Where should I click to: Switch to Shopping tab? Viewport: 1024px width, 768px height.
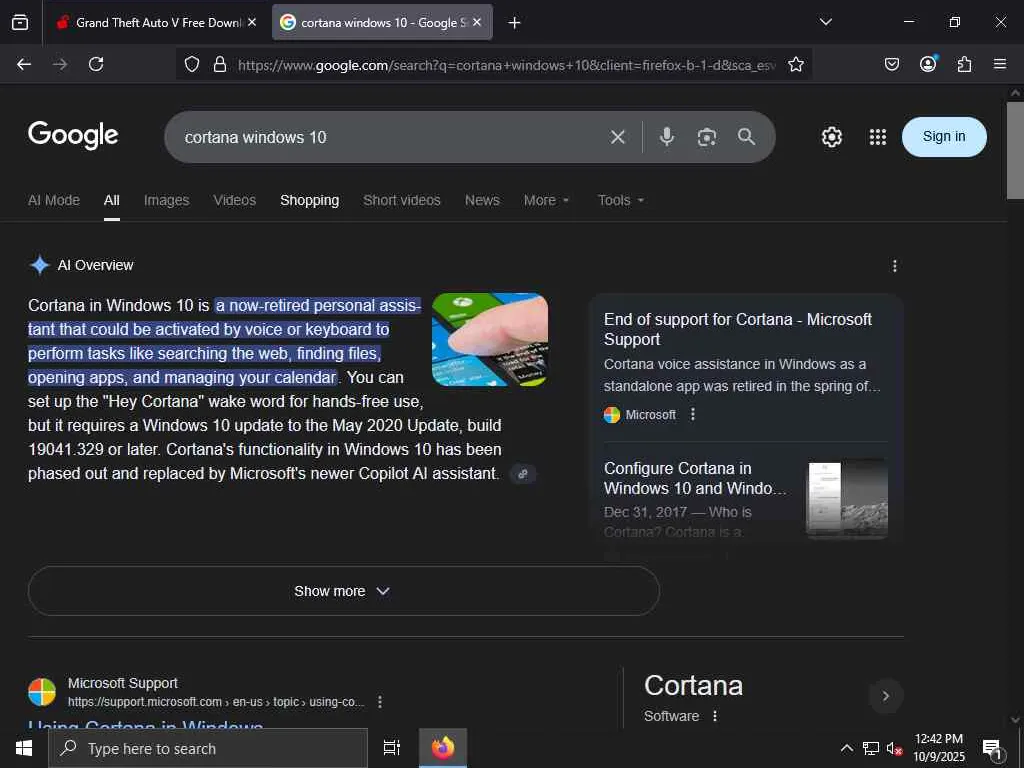(310, 200)
